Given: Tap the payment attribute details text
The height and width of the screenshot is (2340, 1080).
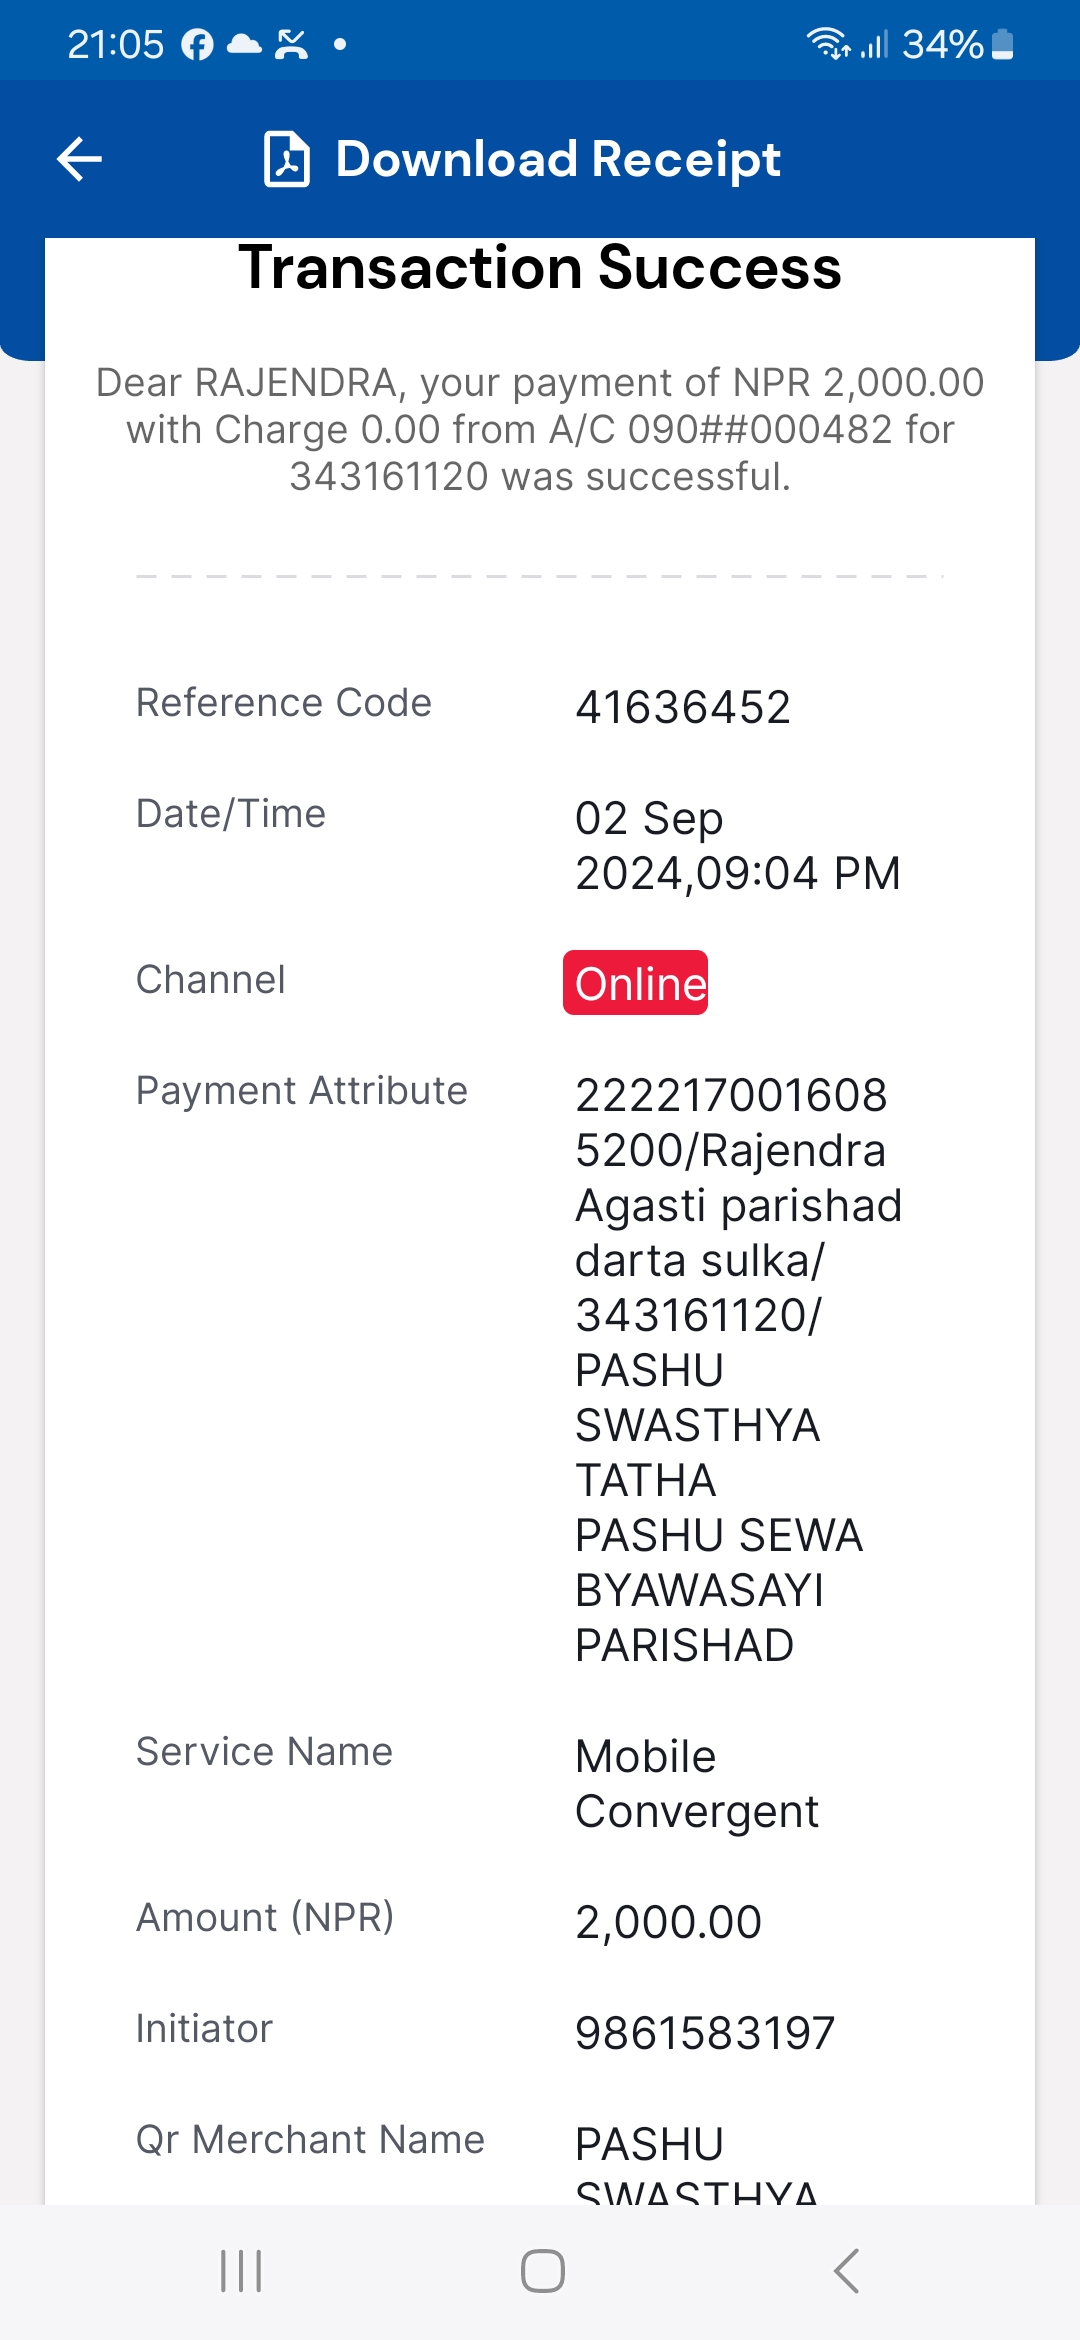Looking at the screenshot, I should tap(738, 1370).
